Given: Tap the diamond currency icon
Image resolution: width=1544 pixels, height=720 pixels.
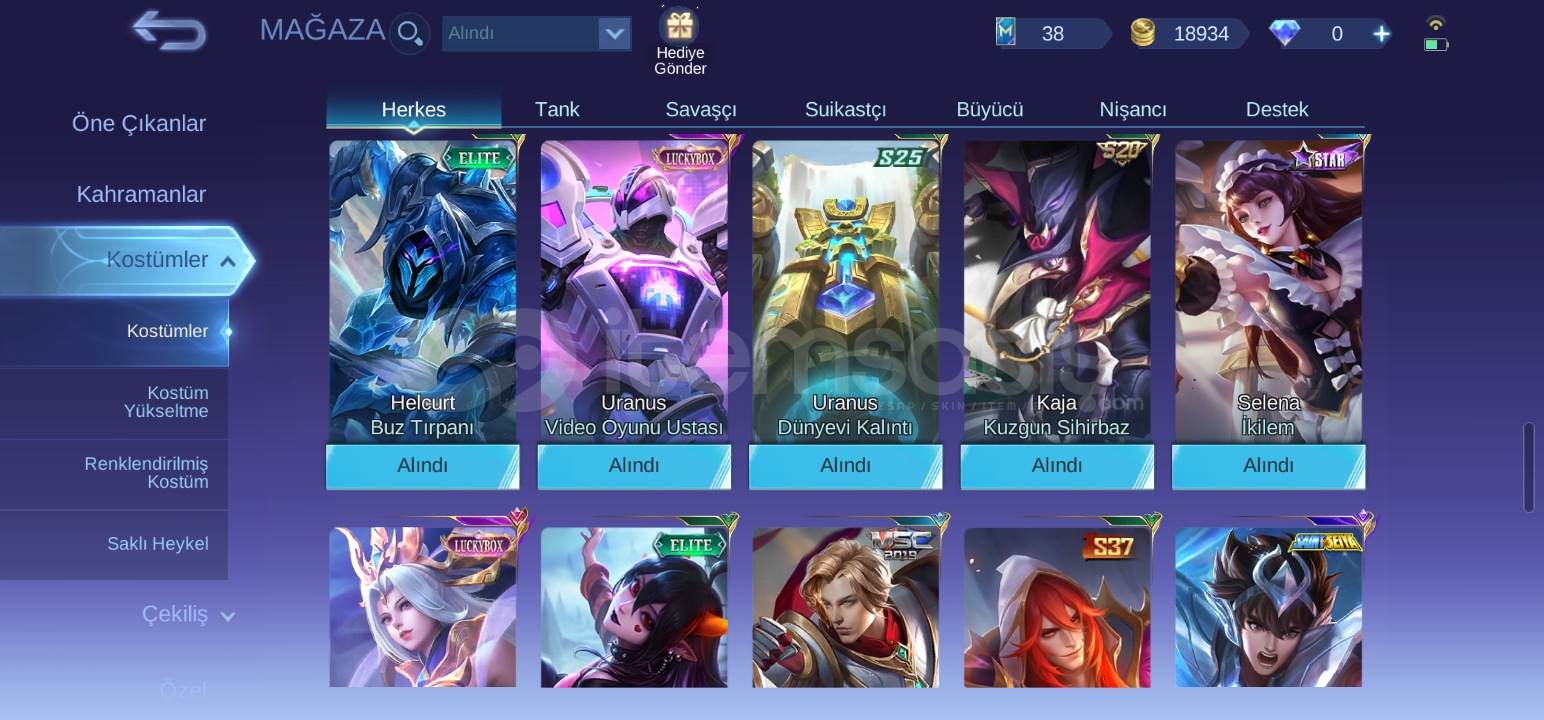Looking at the screenshot, I should coord(1285,33).
